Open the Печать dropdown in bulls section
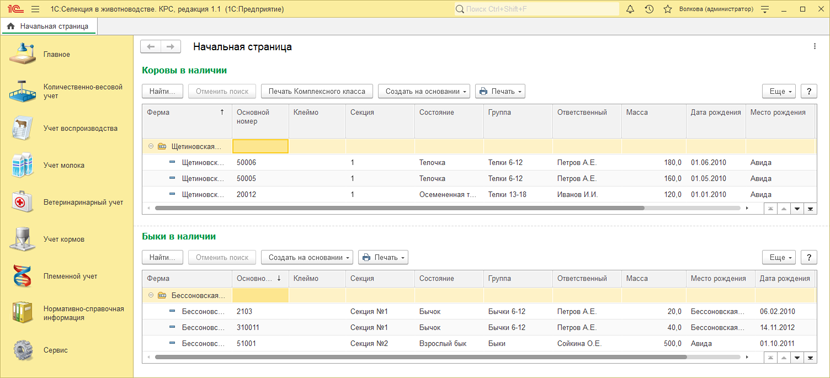The image size is (830, 378). (x=383, y=257)
